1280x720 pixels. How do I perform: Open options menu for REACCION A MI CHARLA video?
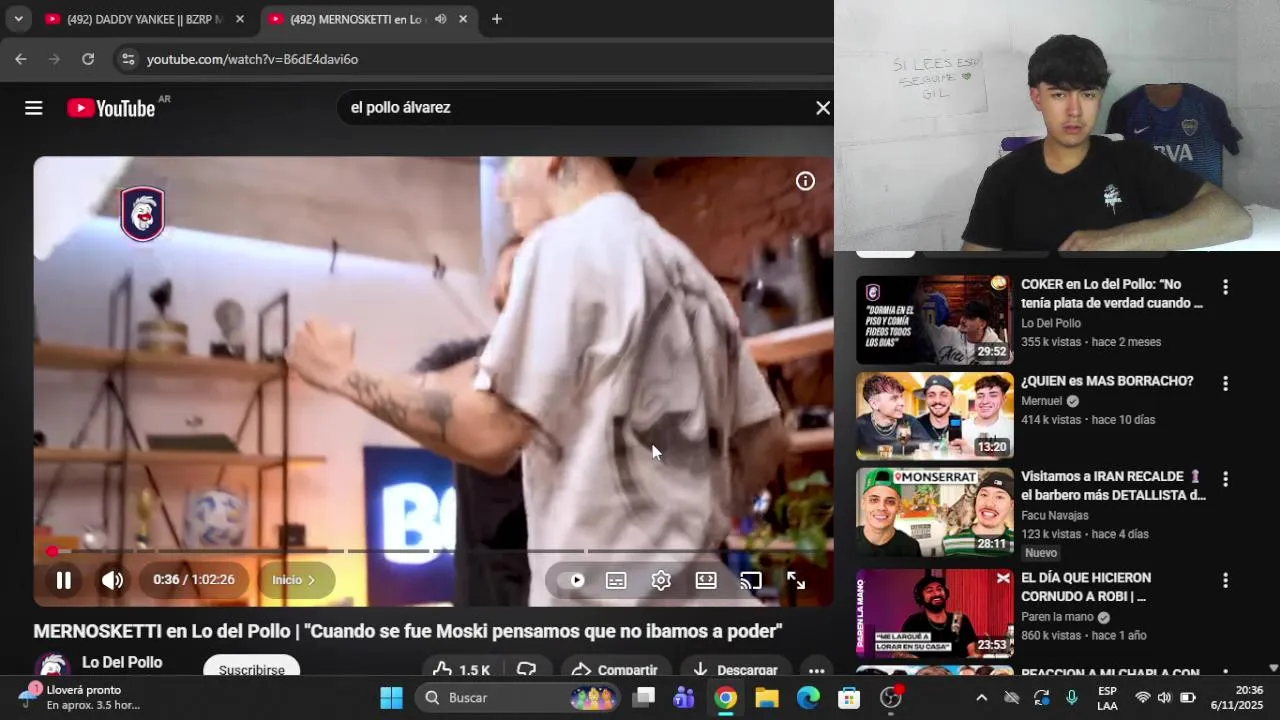click(x=1225, y=675)
